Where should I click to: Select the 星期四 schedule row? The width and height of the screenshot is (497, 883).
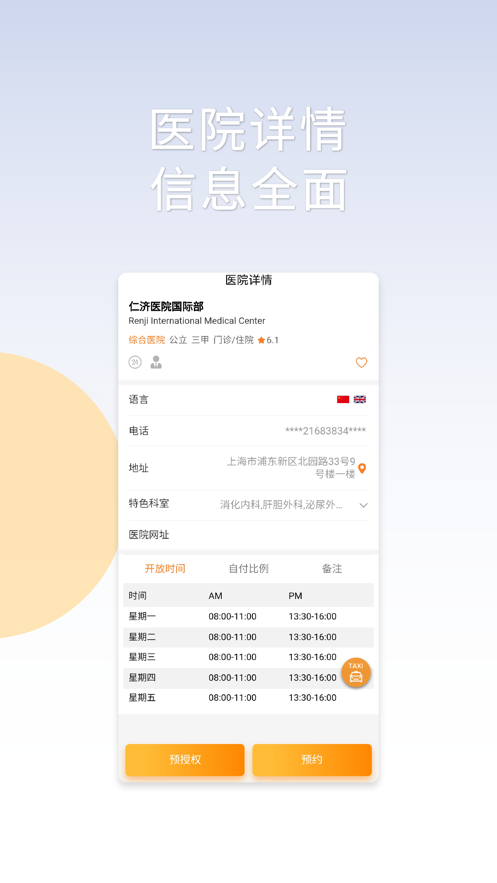(248, 677)
